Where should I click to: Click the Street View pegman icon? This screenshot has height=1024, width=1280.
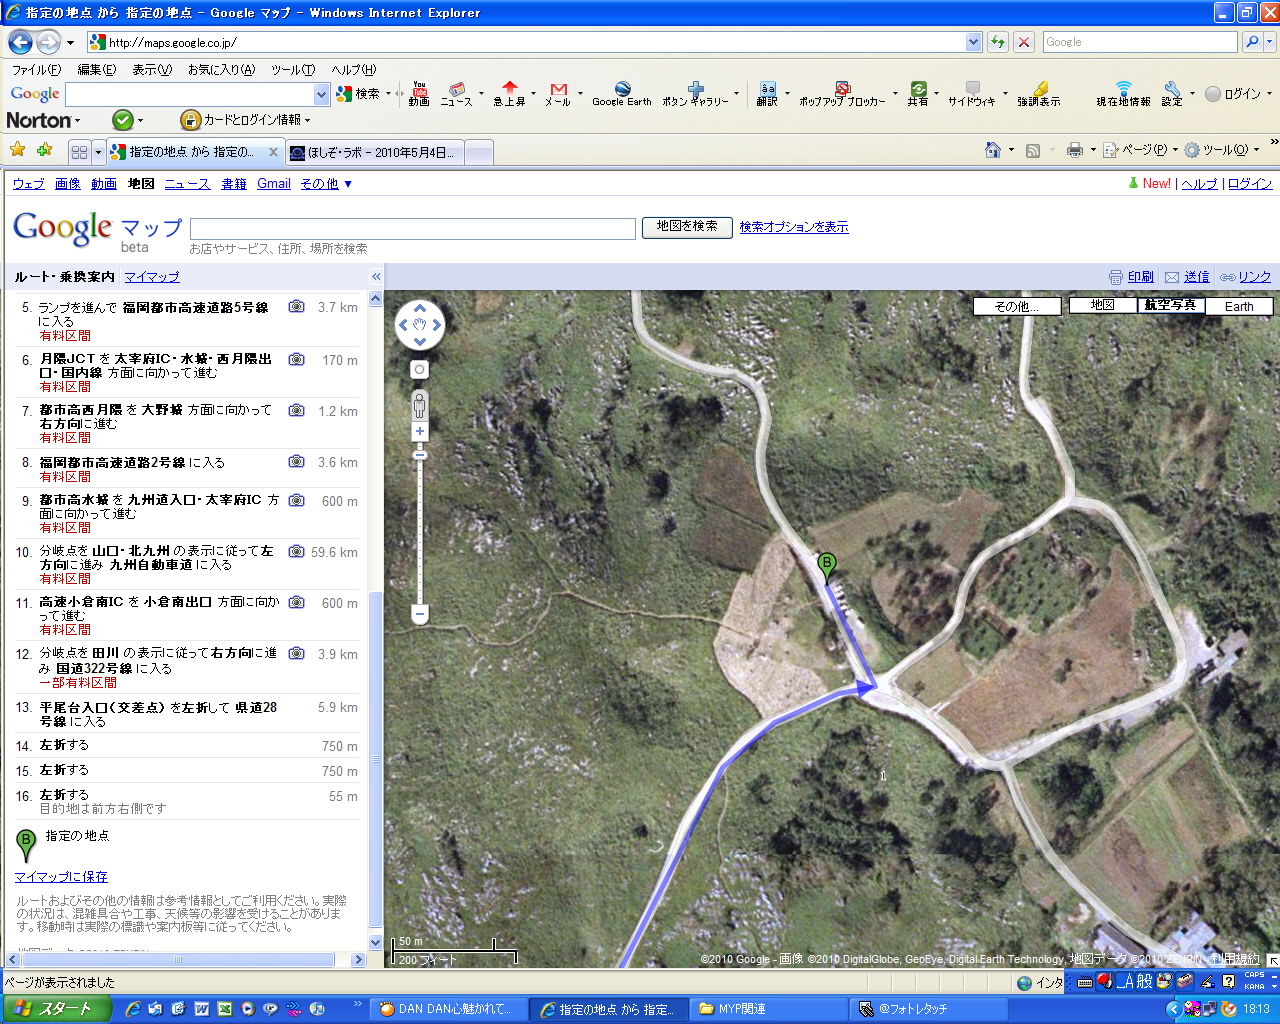(419, 404)
